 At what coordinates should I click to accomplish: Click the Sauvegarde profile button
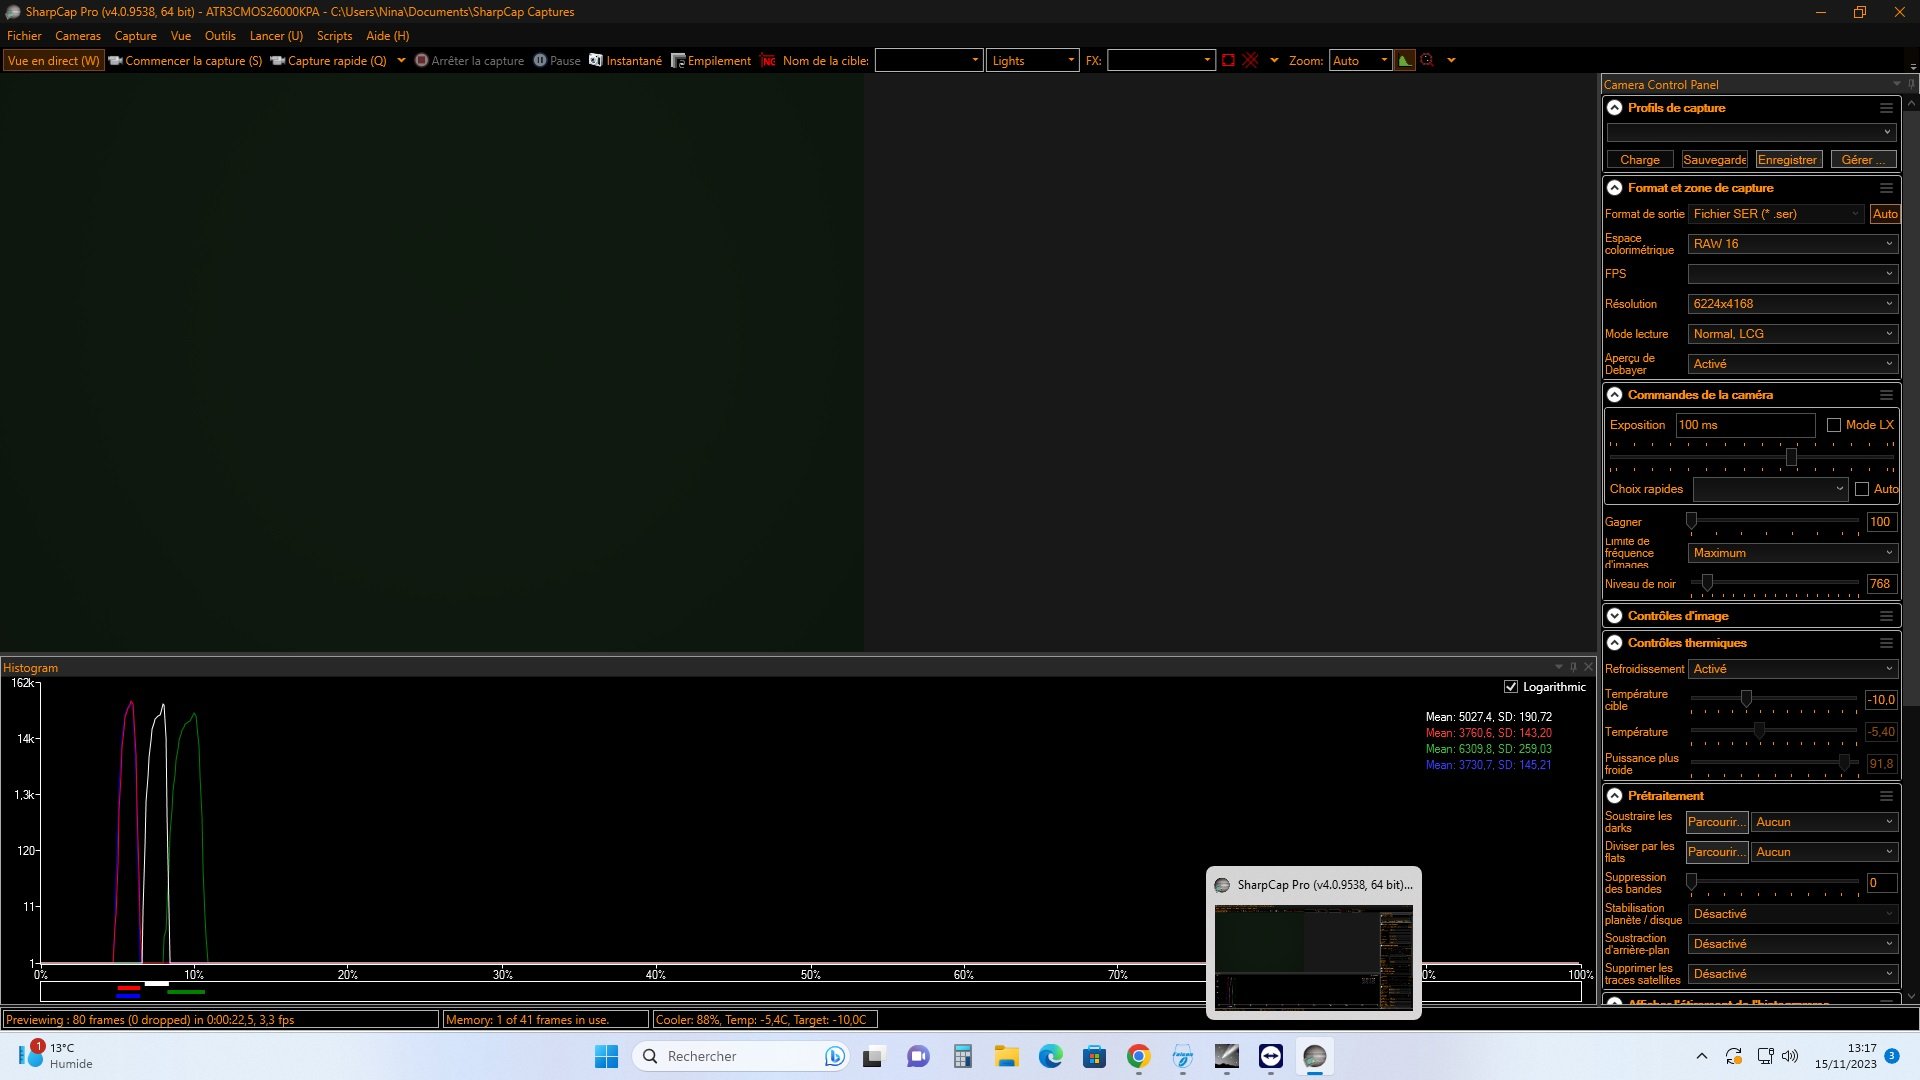coord(1714,160)
